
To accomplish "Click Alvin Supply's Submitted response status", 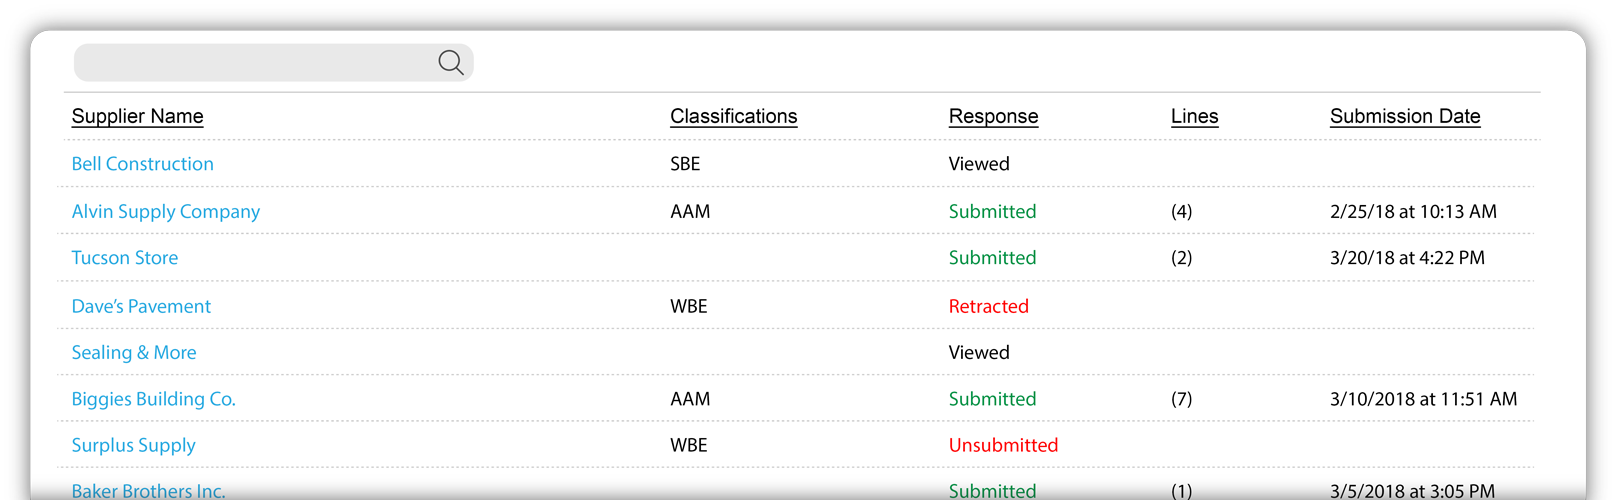I will [992, 212].
